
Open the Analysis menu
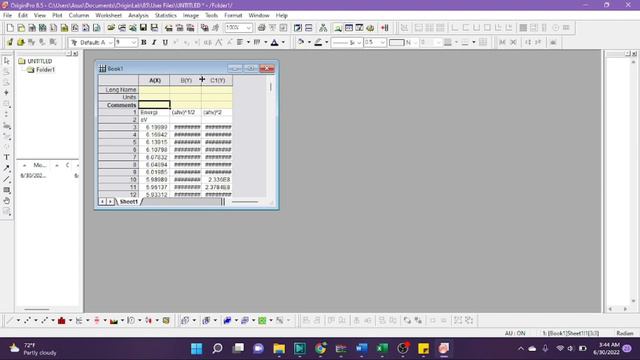click(138, 16)
